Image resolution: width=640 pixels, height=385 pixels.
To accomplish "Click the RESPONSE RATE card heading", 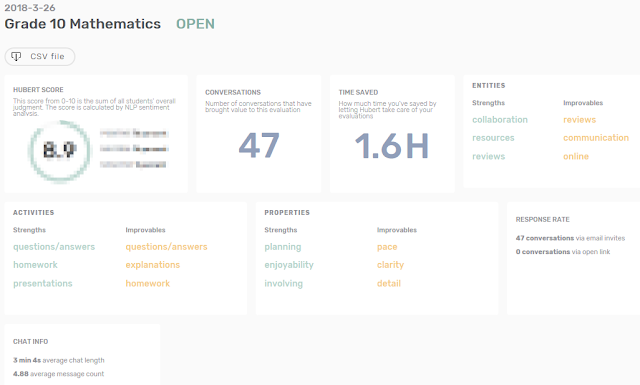I will click(x=542, y=220).
